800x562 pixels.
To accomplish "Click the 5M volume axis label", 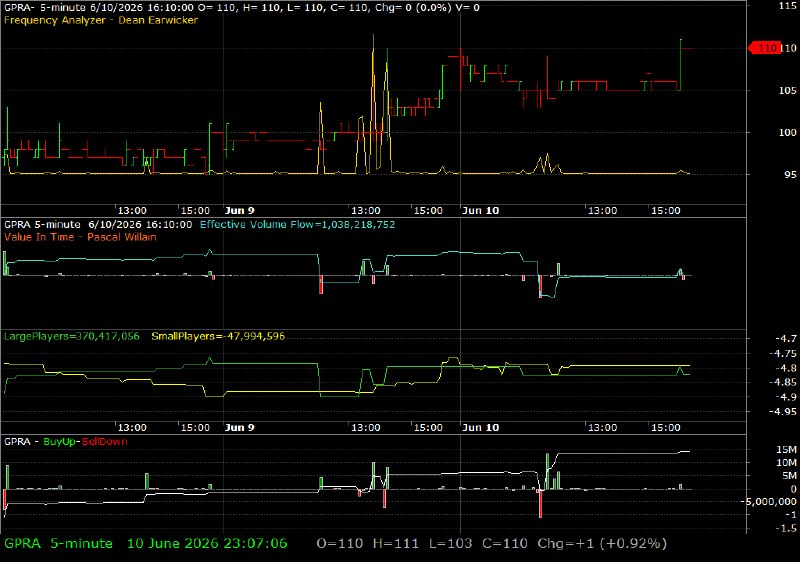I will pyautogui.click(x=789, y=476).
